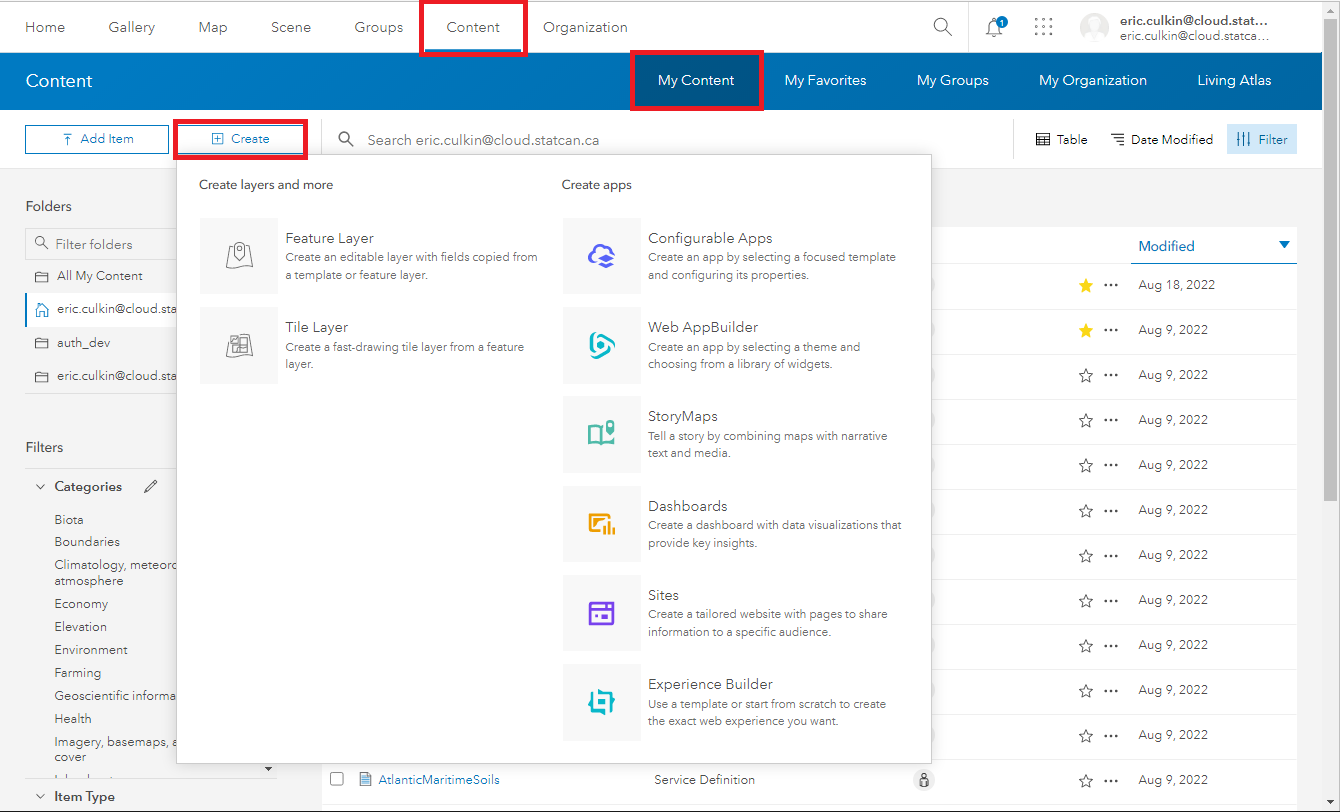Click the StoryMaps icon

(602, 434)
